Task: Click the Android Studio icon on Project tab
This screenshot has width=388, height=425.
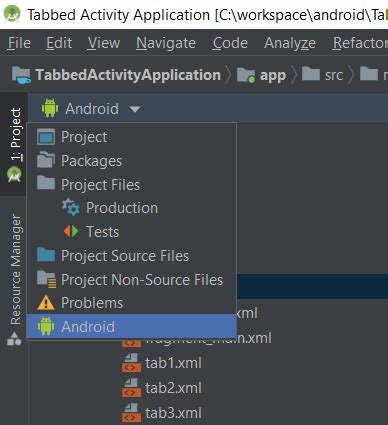Action: click(x=14, y=174)
